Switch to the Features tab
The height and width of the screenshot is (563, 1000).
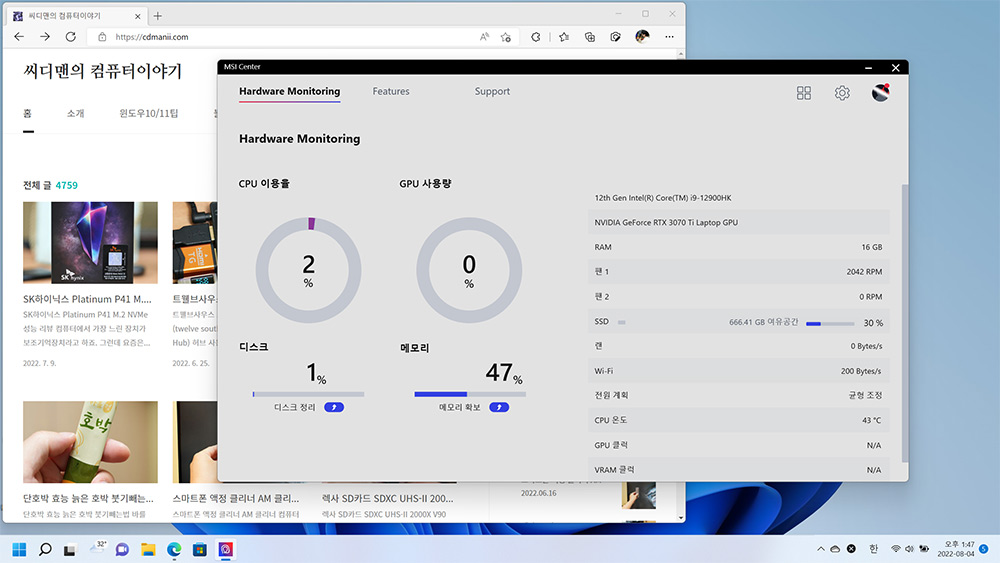pyautogui.click(x=391, y=91)
